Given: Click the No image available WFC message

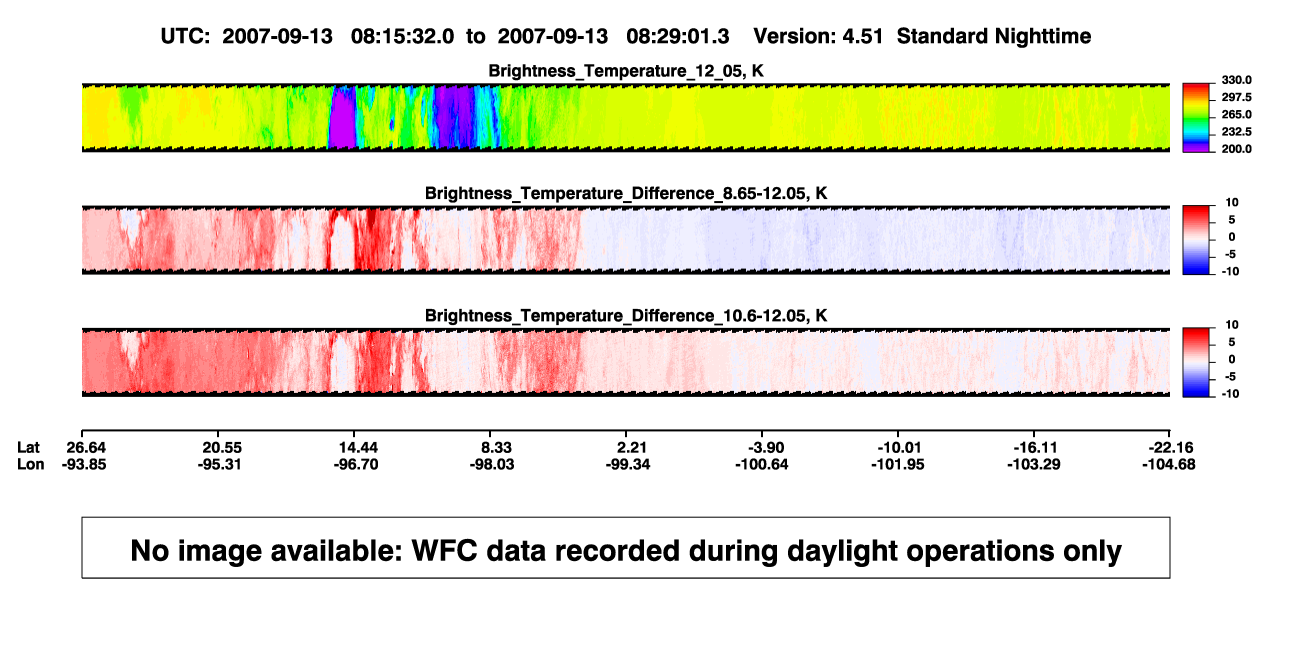Looking at the screenshot, I should click(x=626, y=548).
